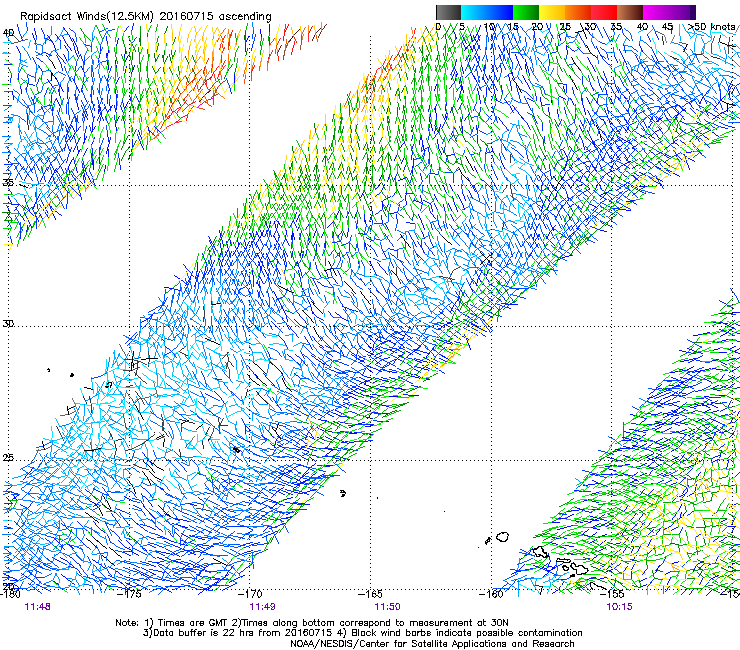Click the latitude label 40 on left axis
740x650 pixels.
pyautogui.click(x=8, y=33)
